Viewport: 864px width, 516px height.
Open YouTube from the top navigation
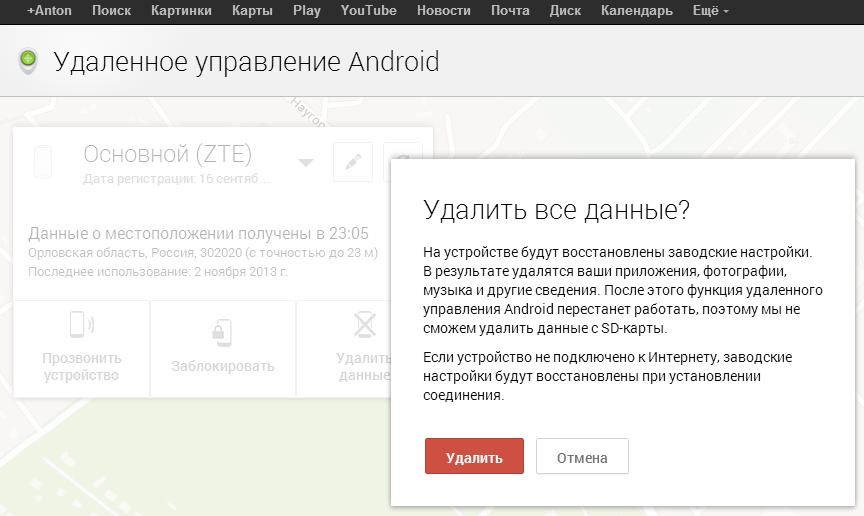coord(368,11)
